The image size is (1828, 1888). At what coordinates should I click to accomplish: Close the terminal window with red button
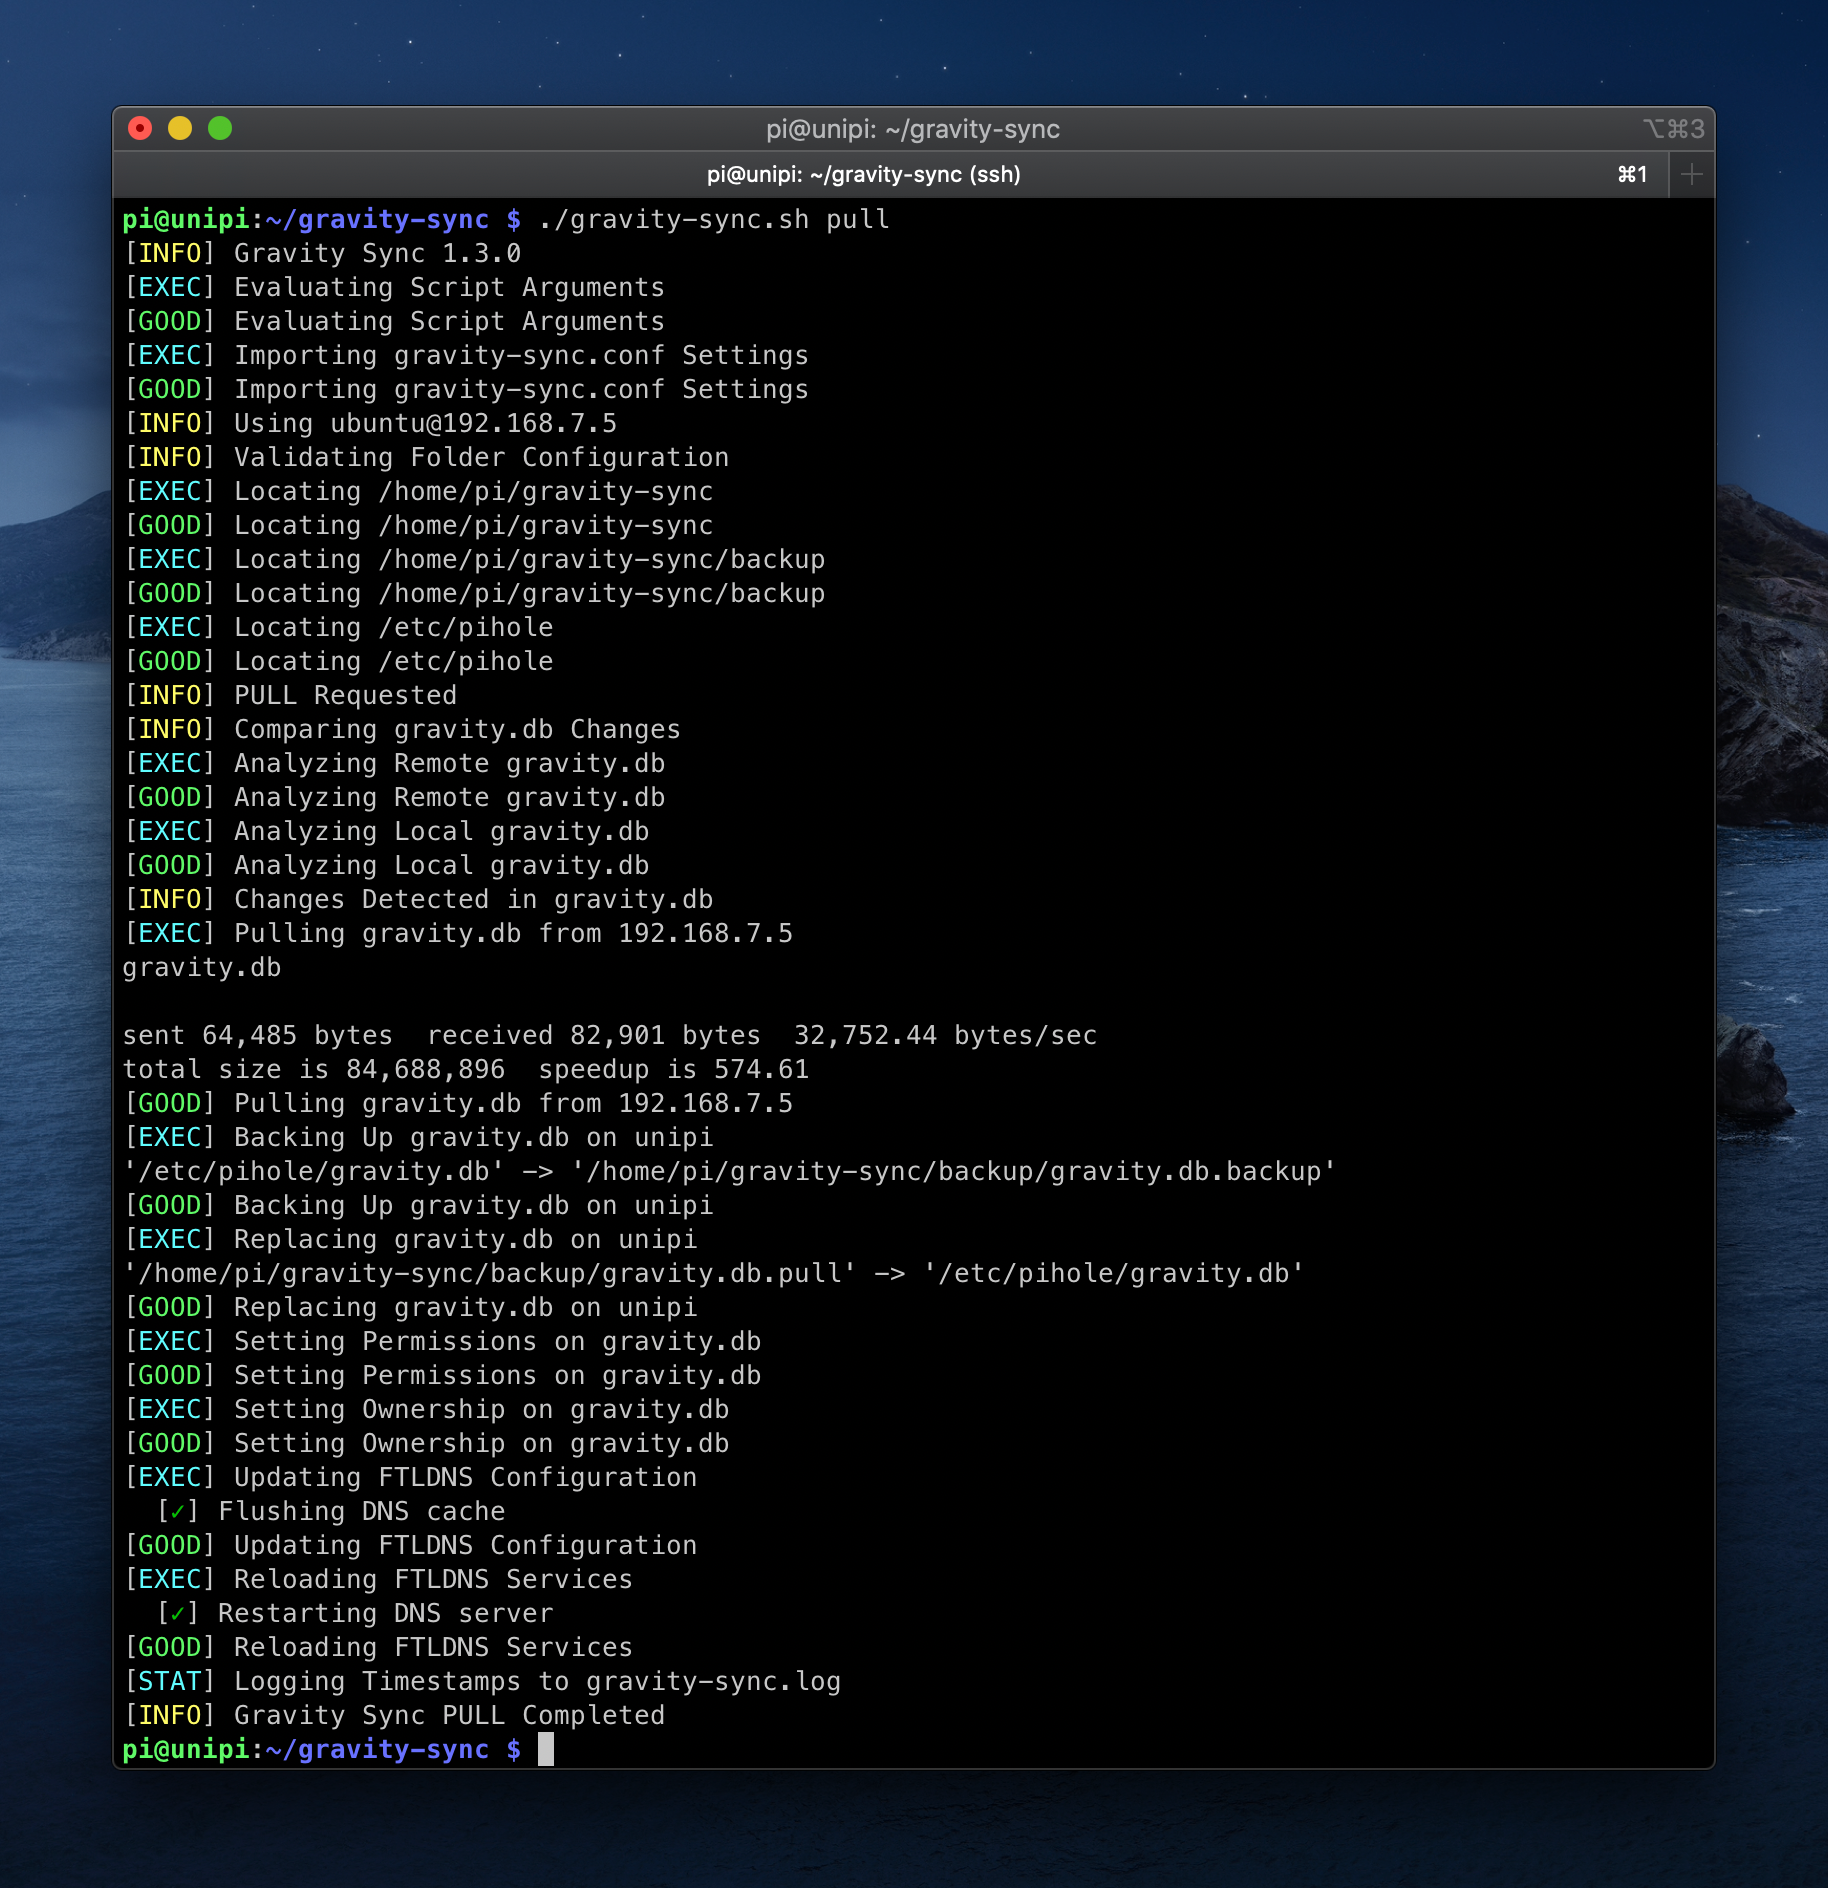140,128
